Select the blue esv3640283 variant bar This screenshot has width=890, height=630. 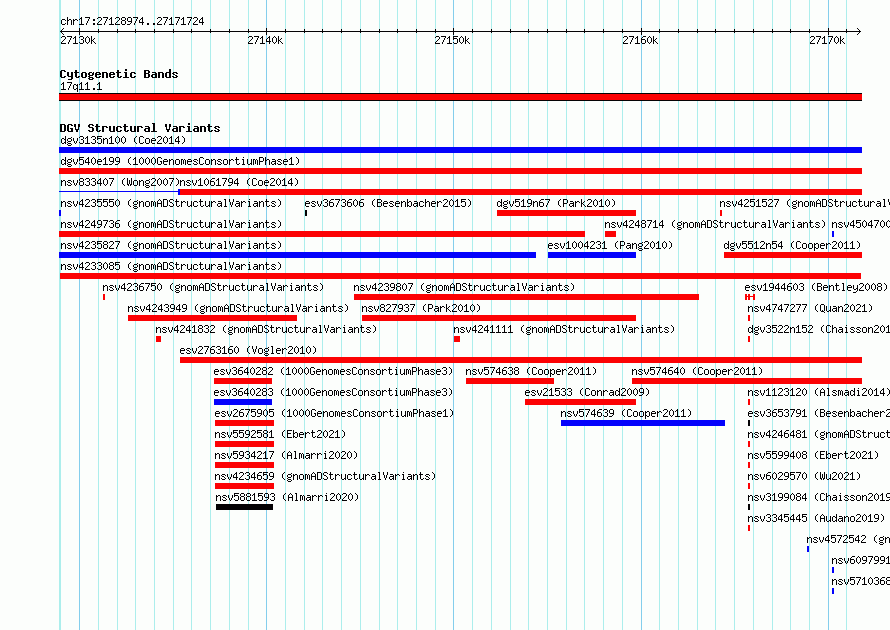click(x=243, y=402)
